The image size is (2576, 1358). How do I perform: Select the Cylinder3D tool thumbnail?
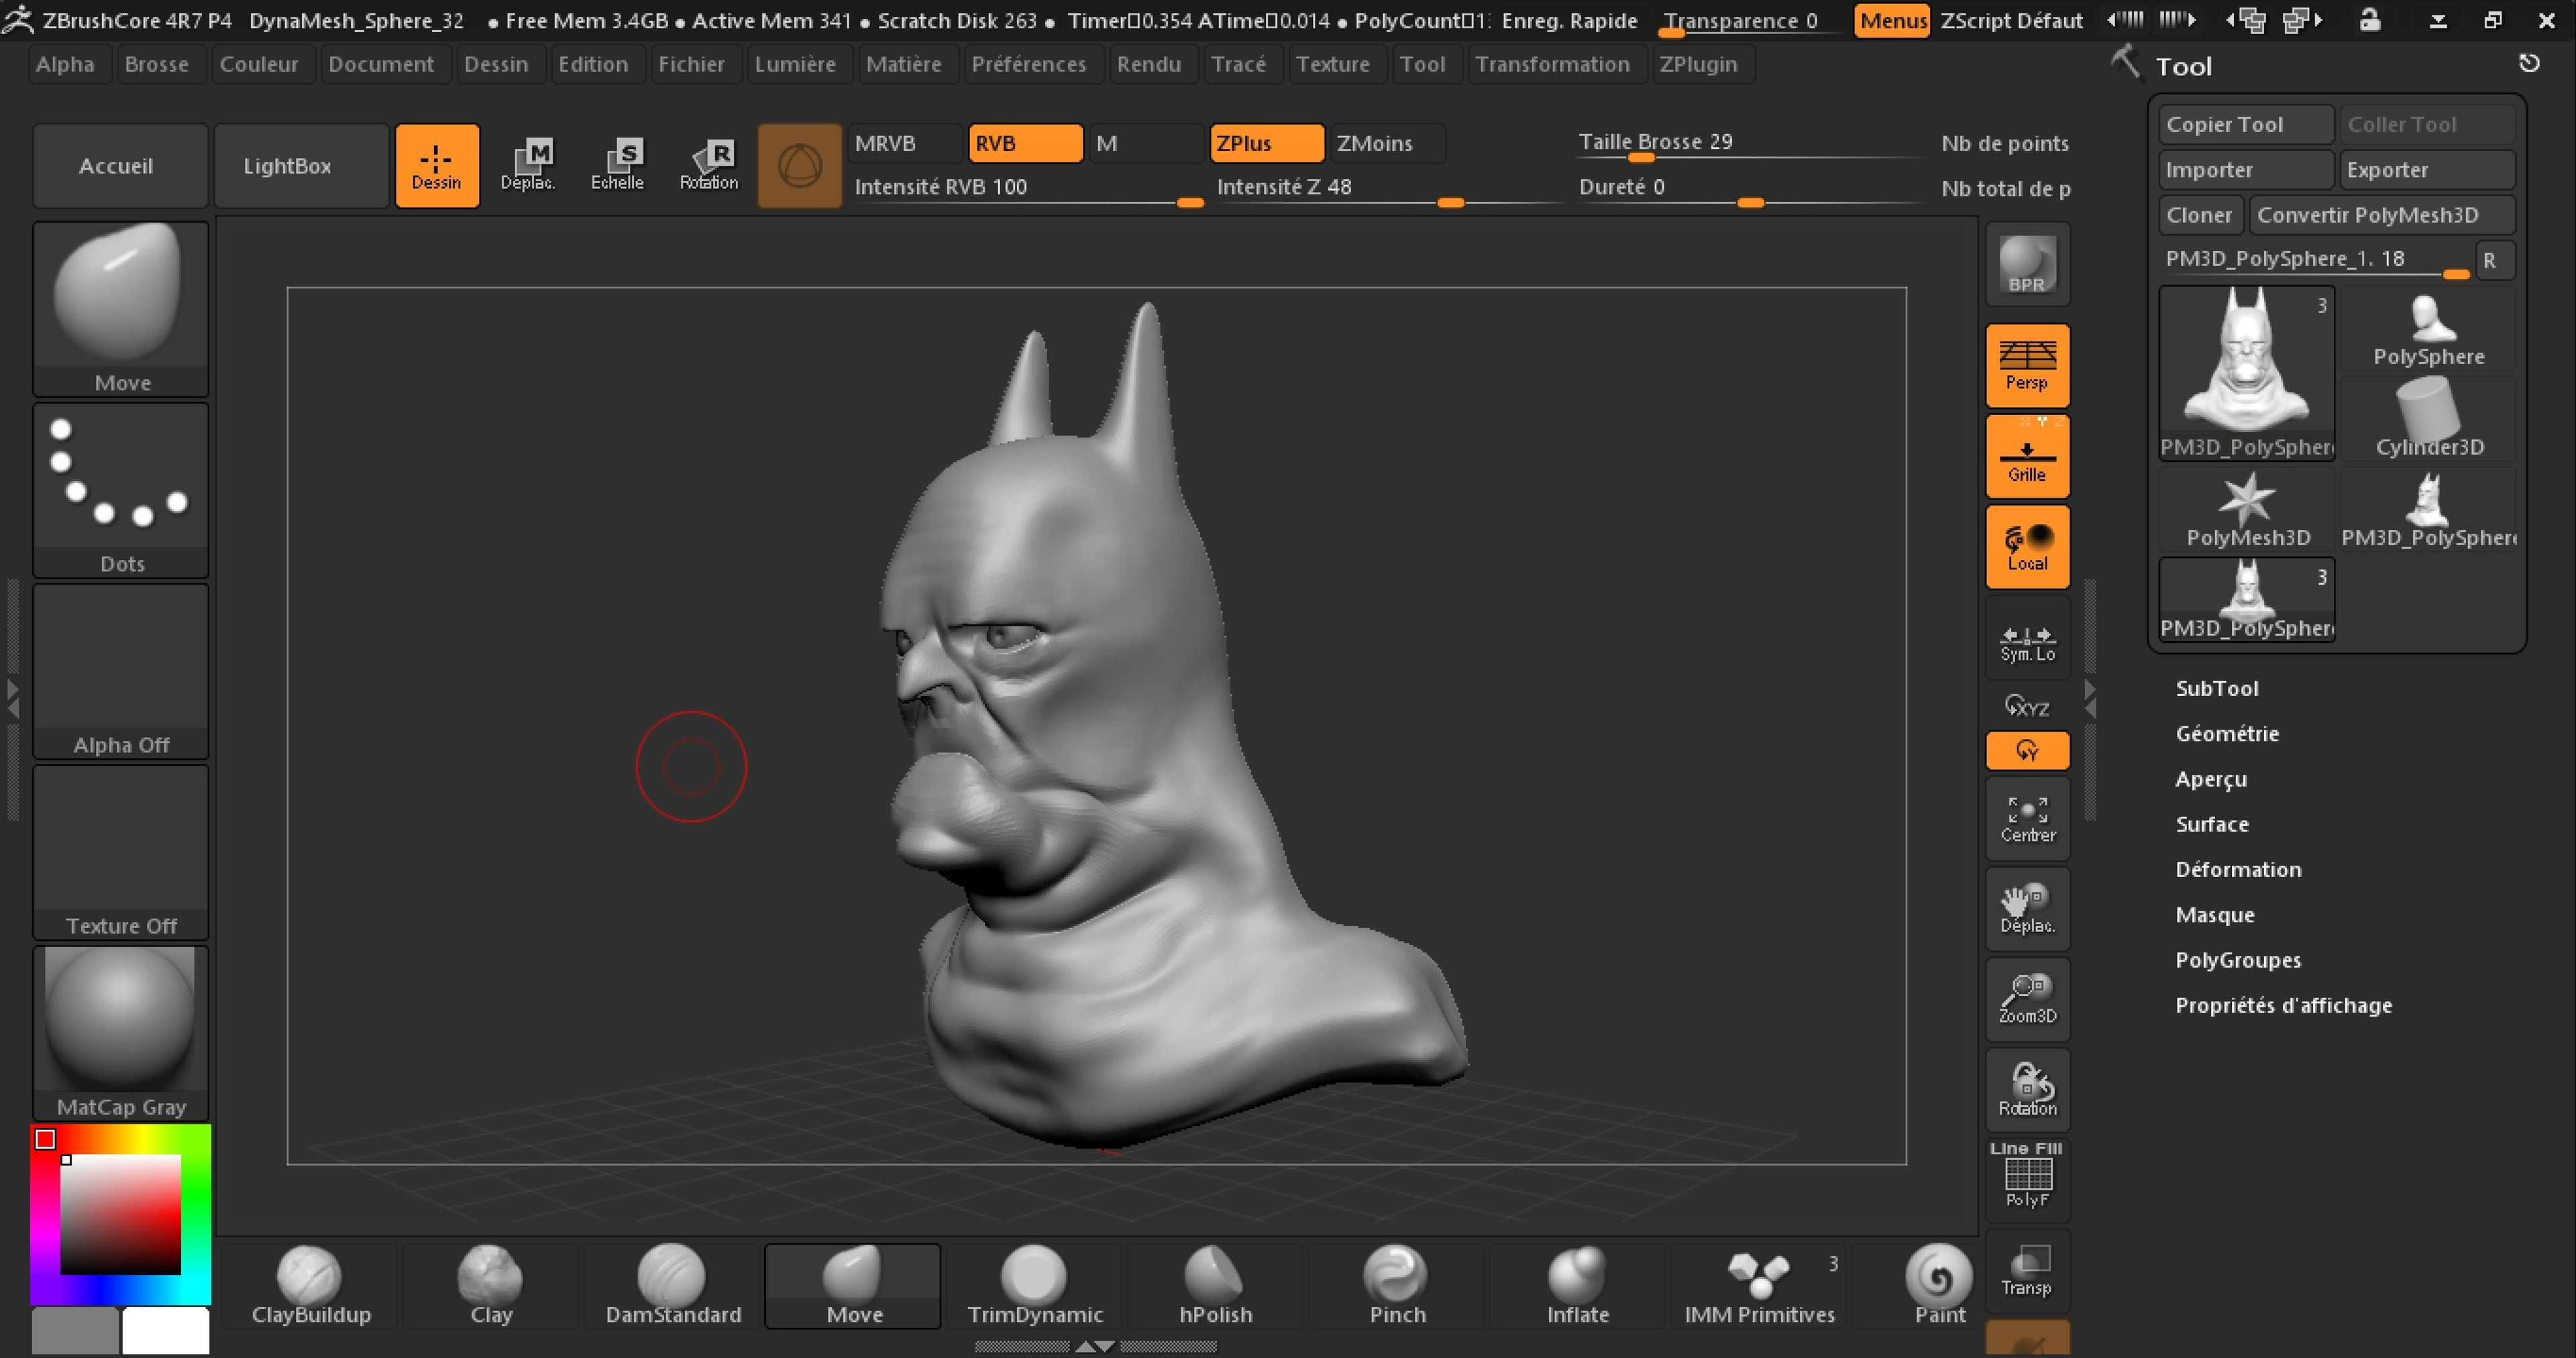tap(2428, 419)
